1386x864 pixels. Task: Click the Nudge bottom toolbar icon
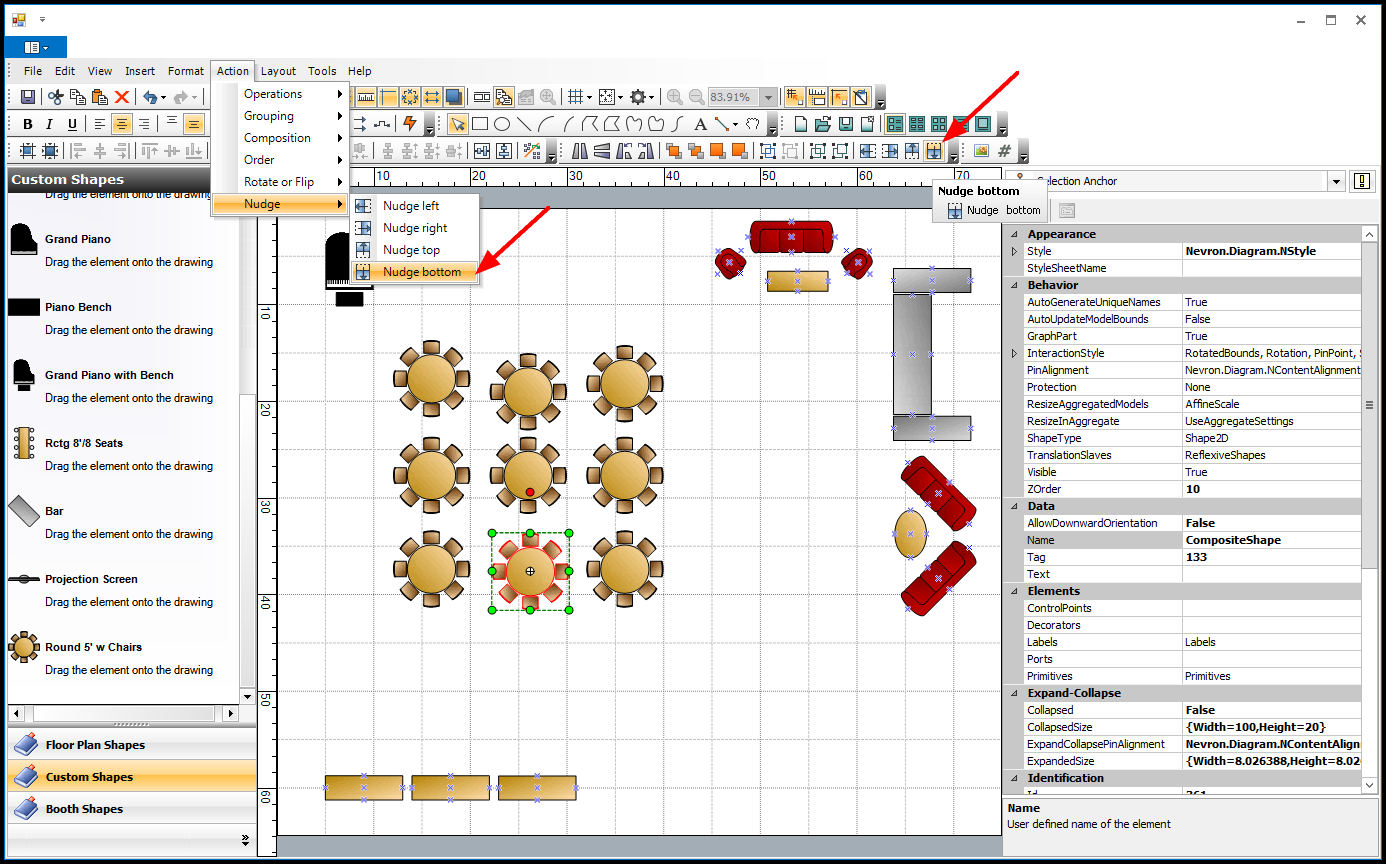[934, 151]
